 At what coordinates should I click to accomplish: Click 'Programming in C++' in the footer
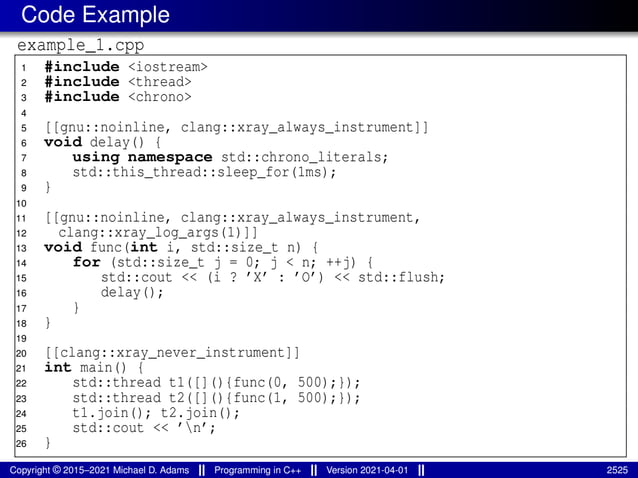(x=258, y=470)
